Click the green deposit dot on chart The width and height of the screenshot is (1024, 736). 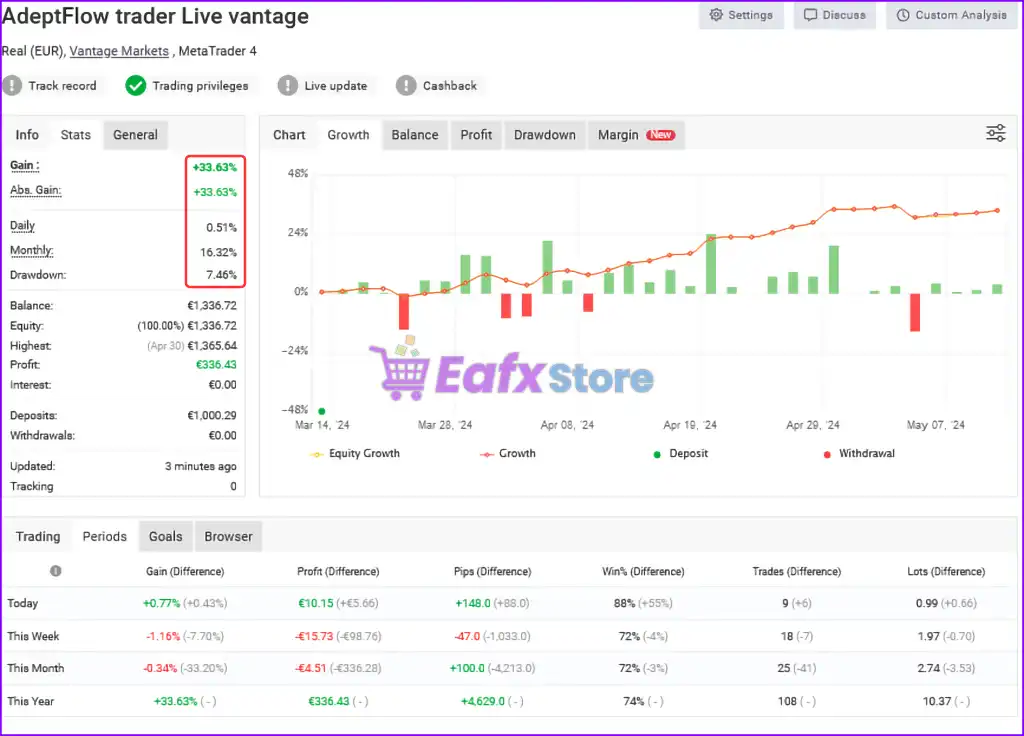321,411
